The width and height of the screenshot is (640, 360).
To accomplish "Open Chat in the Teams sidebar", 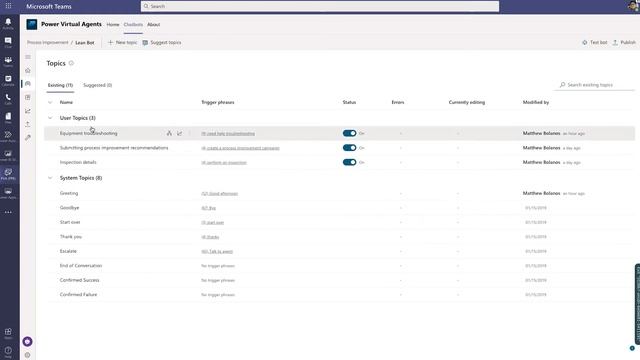I will (8, 42).
